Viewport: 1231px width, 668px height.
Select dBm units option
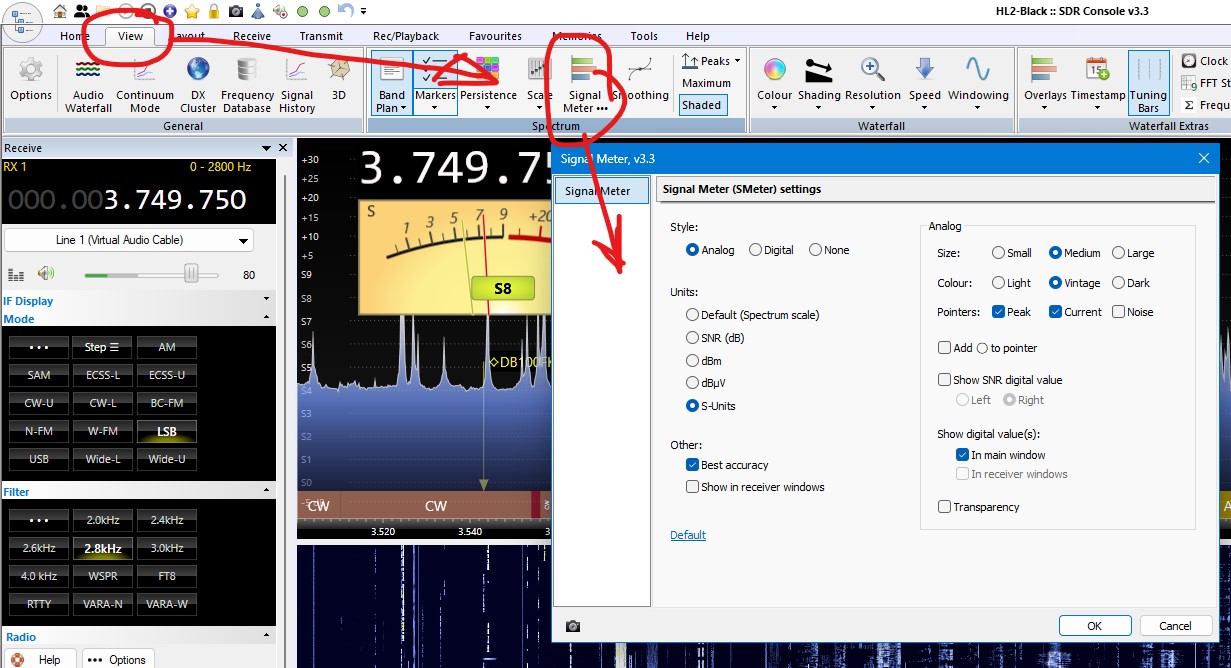coord(692,360)
